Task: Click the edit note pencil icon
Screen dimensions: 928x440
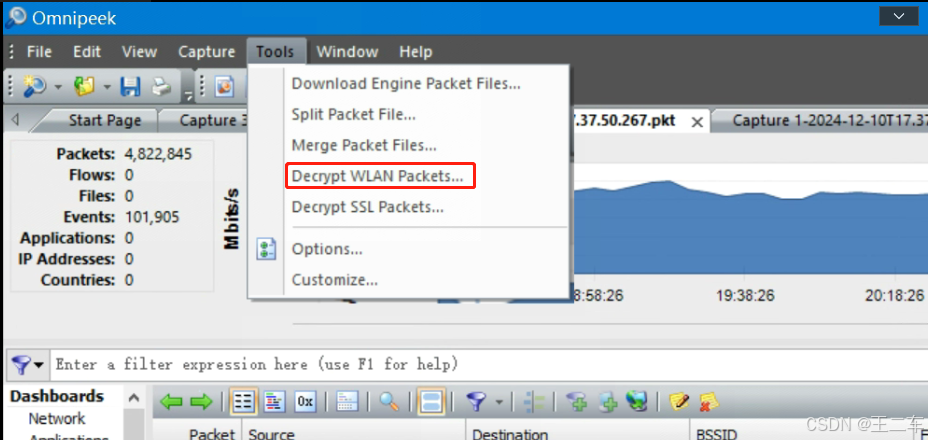Action: pyautogui.click(x=679, y=402)
